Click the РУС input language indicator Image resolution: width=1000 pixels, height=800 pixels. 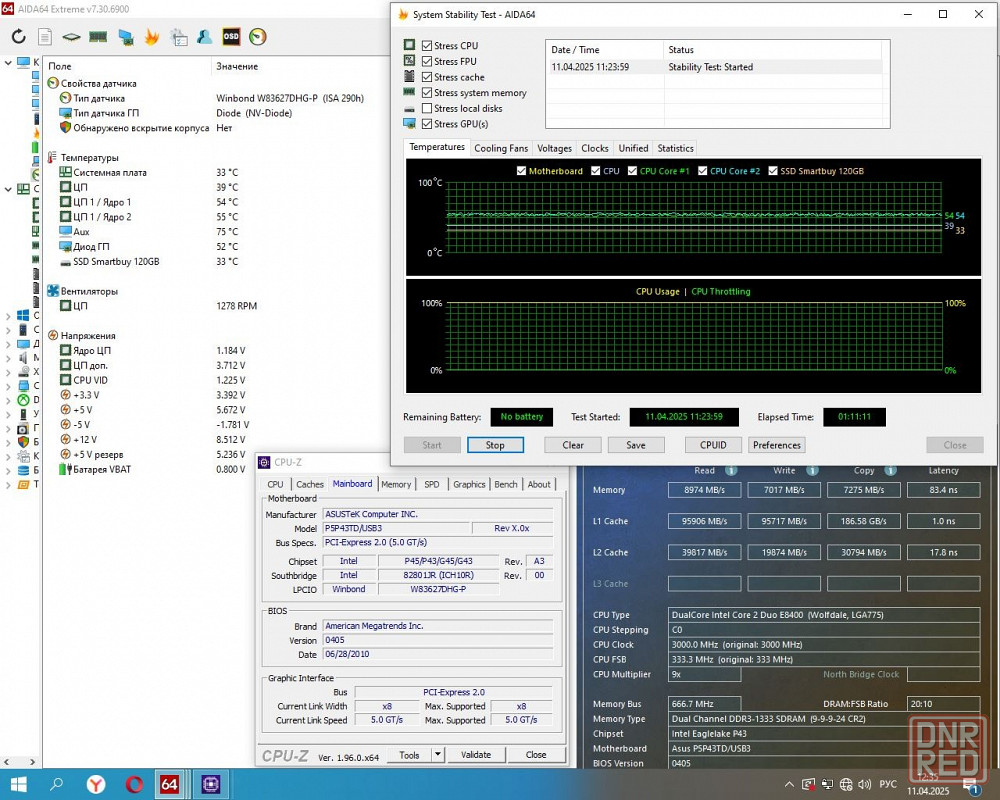[888, 784]
